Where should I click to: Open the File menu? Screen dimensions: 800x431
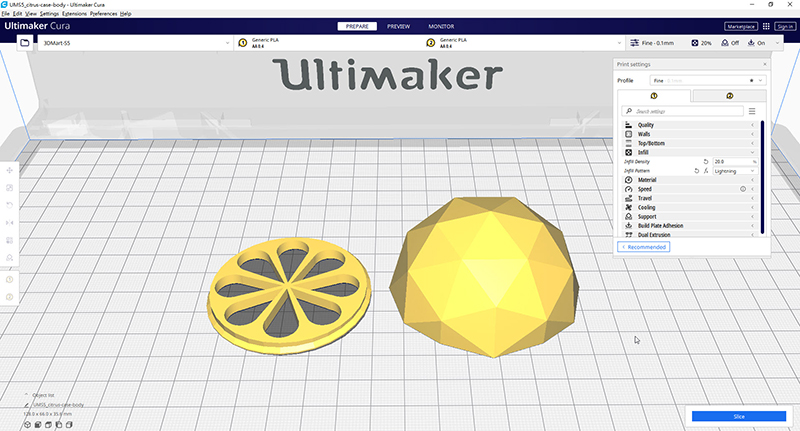coord(6,14)
